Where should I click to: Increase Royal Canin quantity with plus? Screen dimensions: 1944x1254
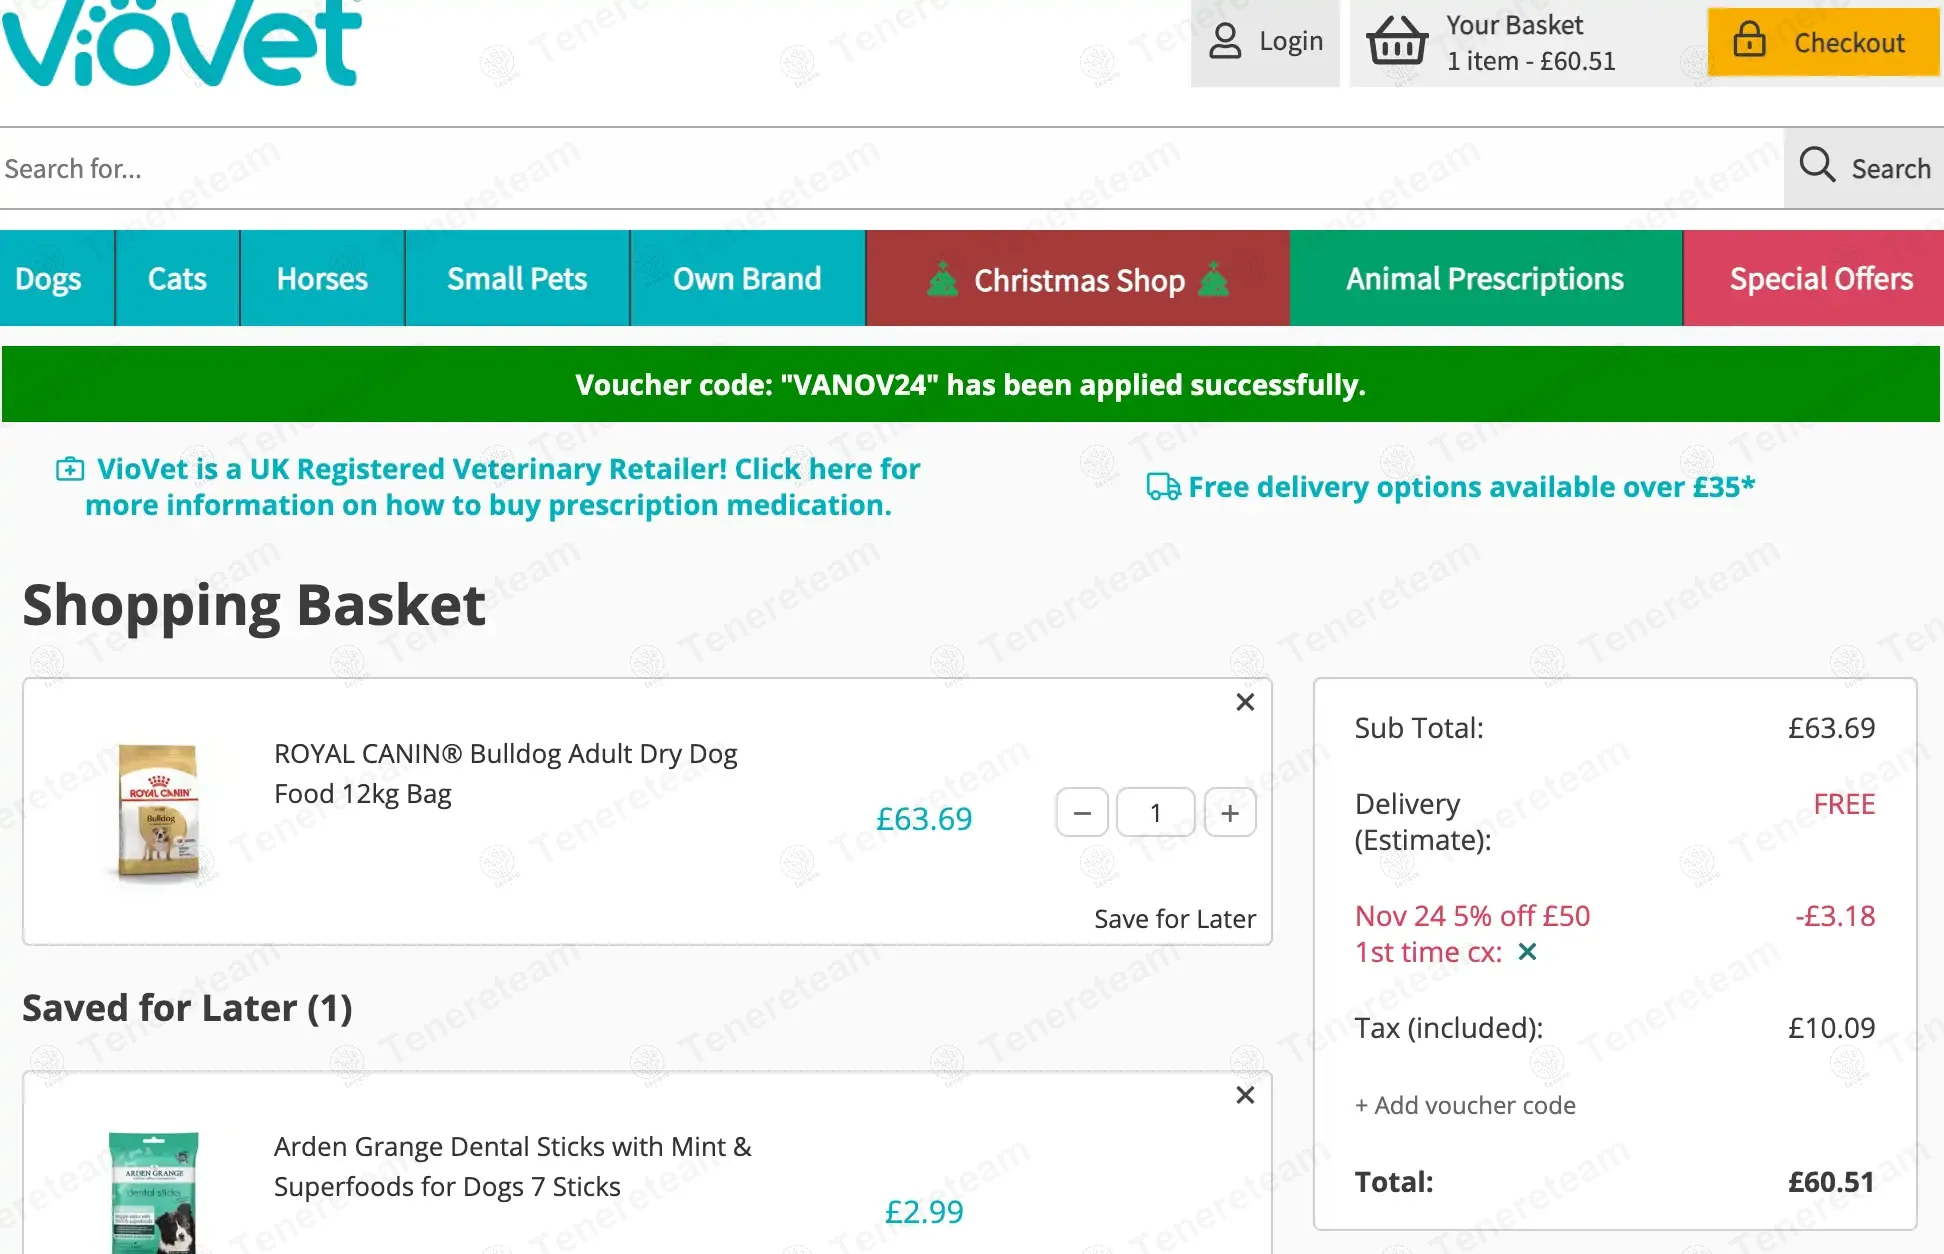pyautogui.click(x=1230, y=813)
